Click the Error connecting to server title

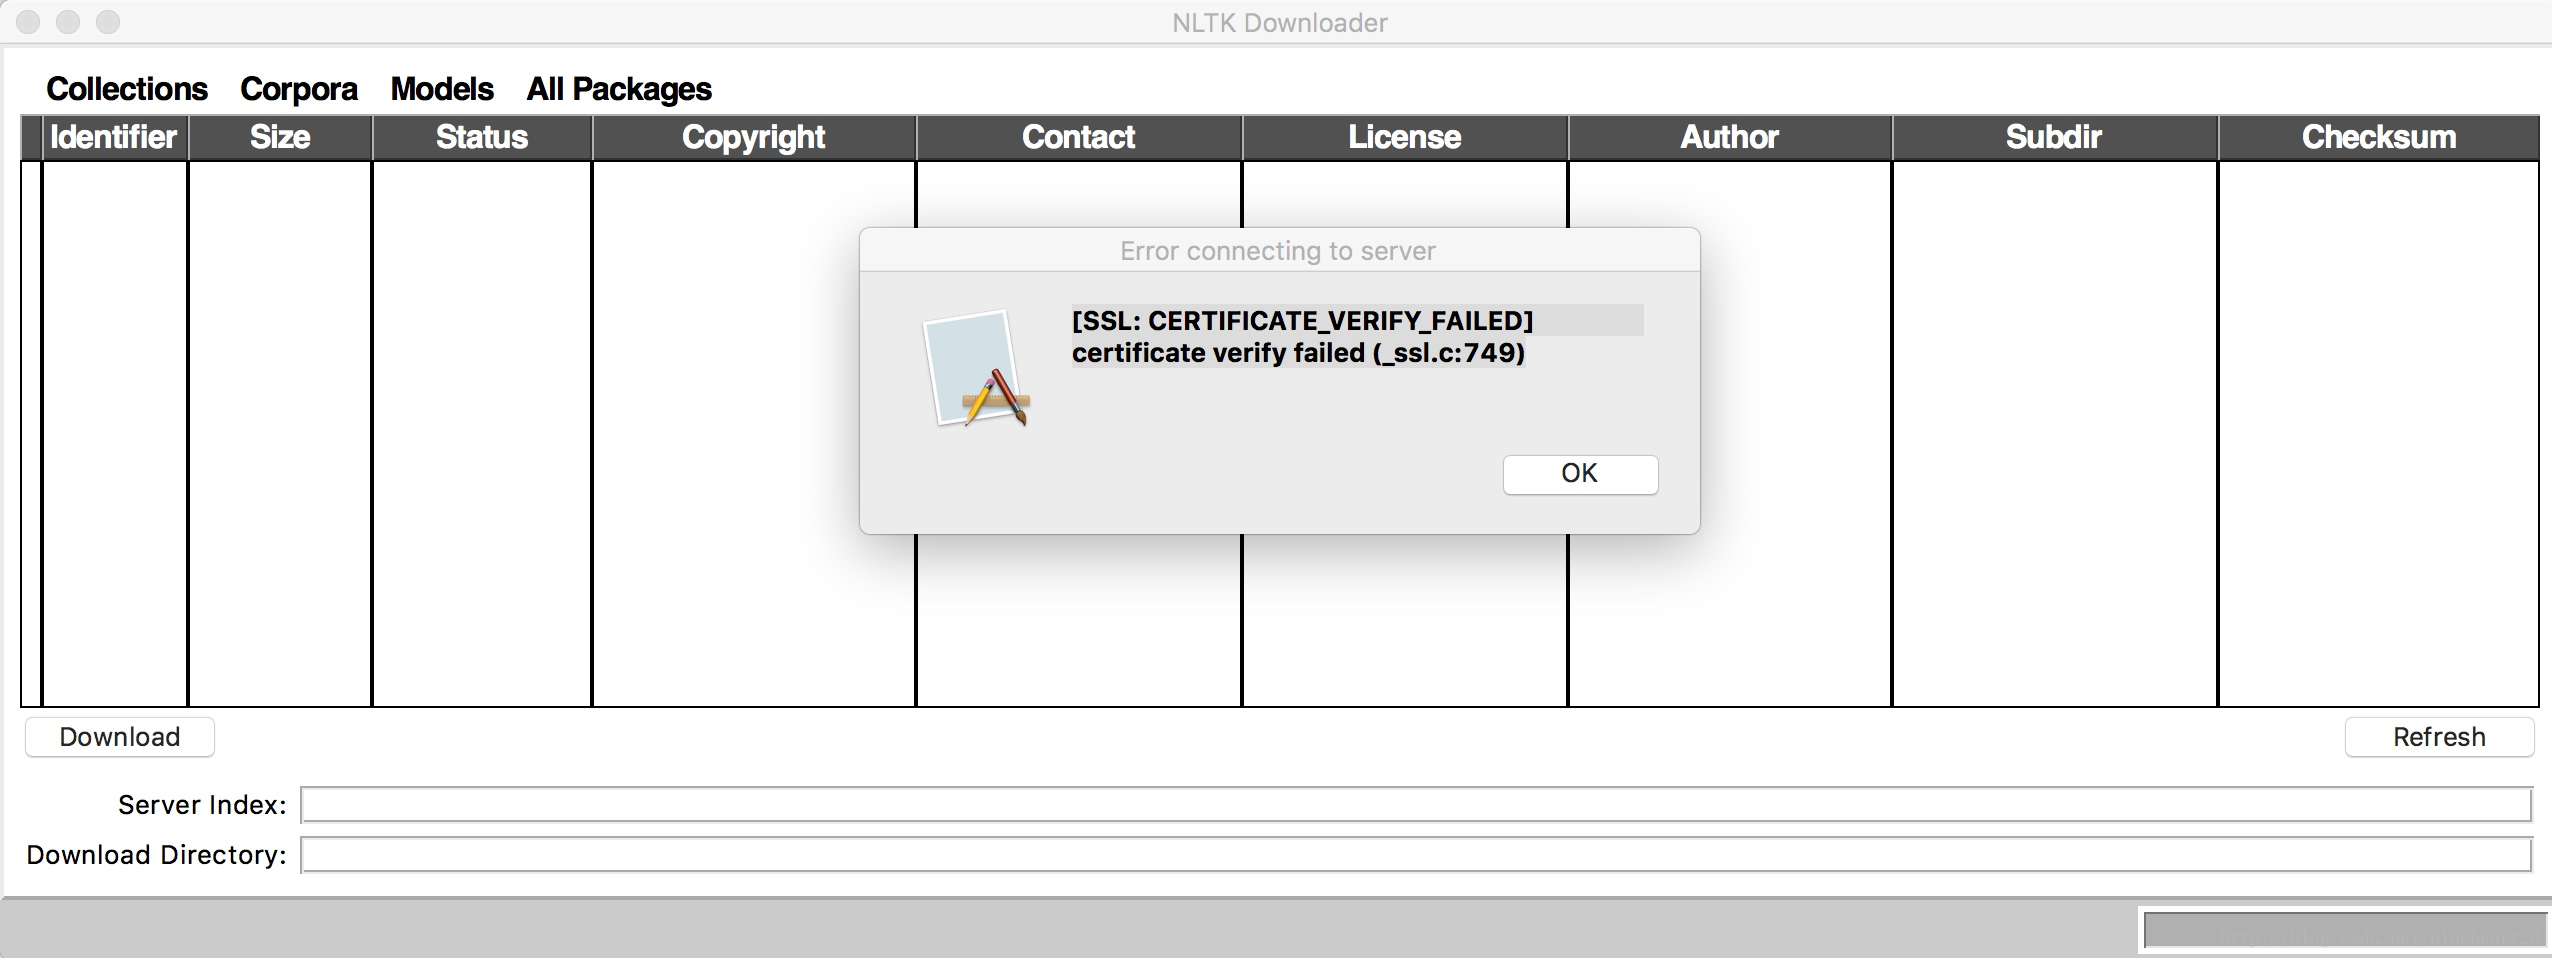click(1278, 251)
